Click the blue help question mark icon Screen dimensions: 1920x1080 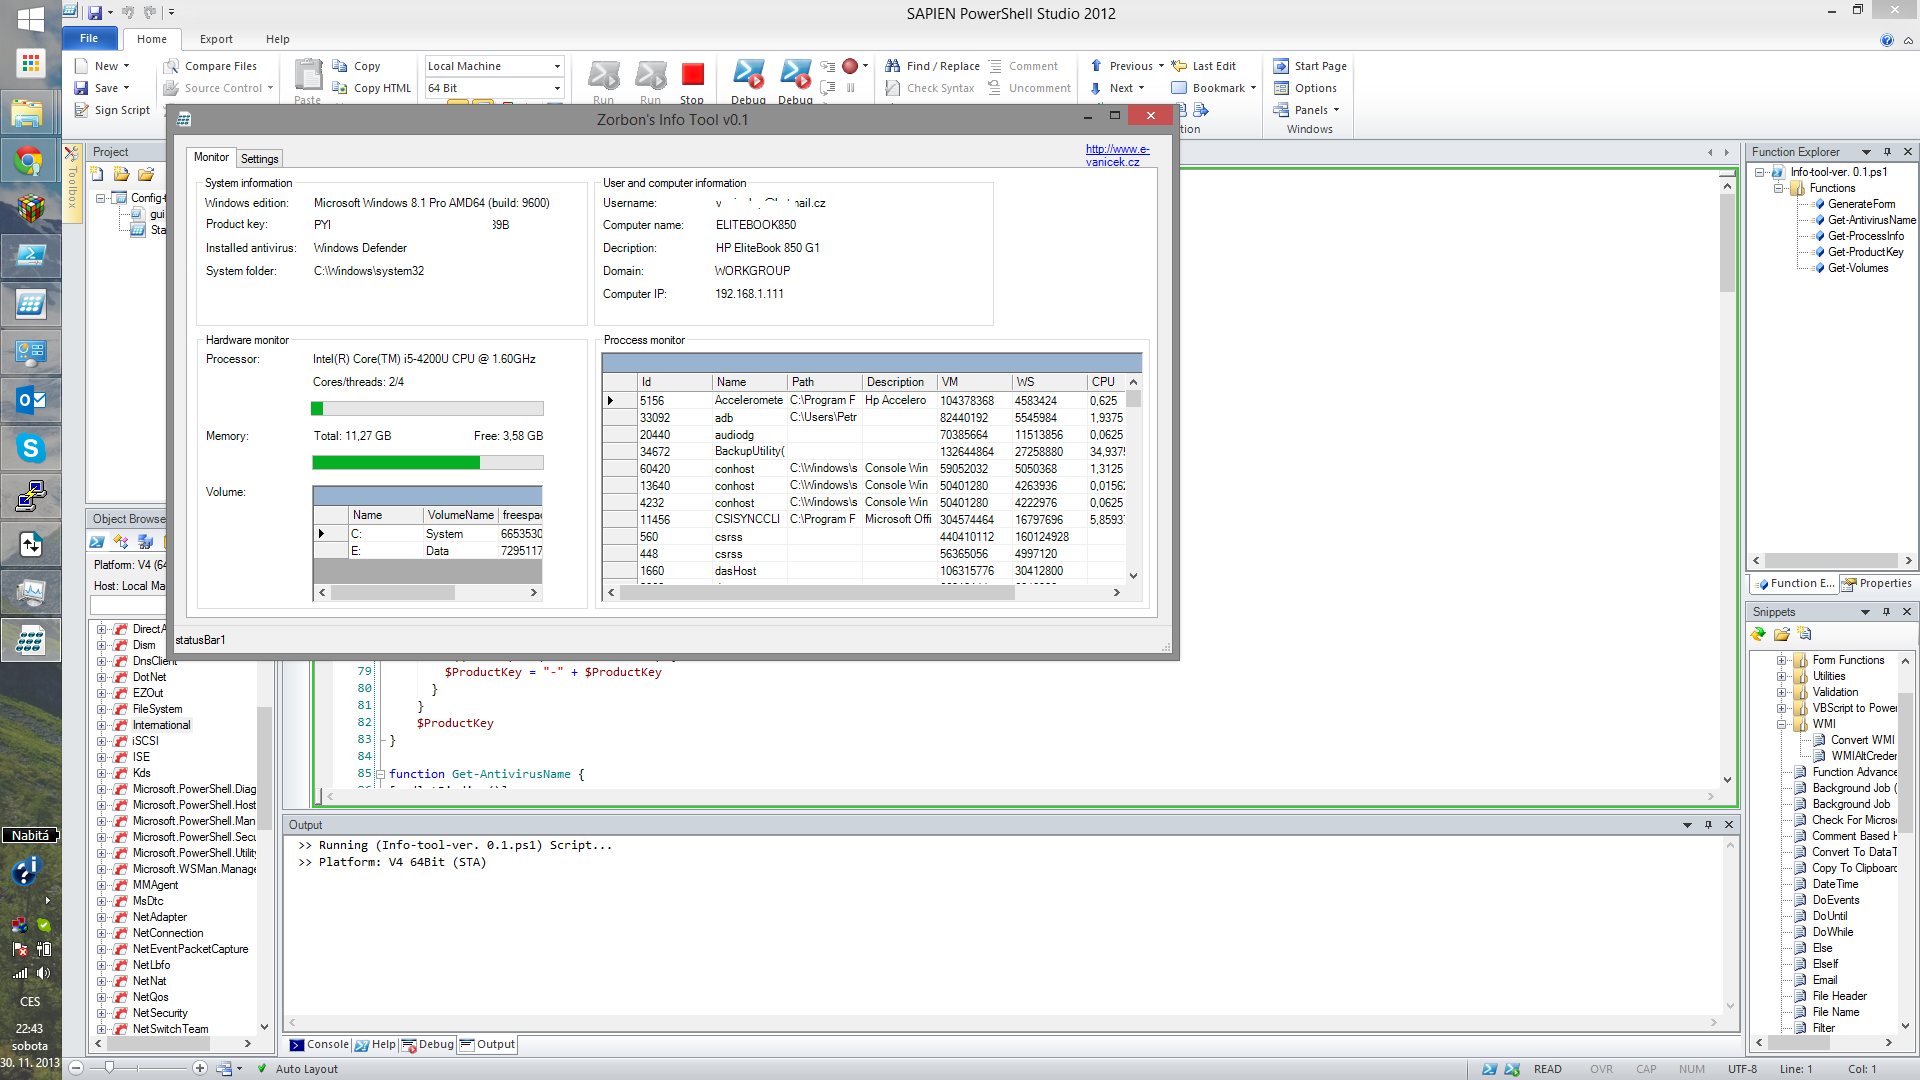[x=1887, y=40]
